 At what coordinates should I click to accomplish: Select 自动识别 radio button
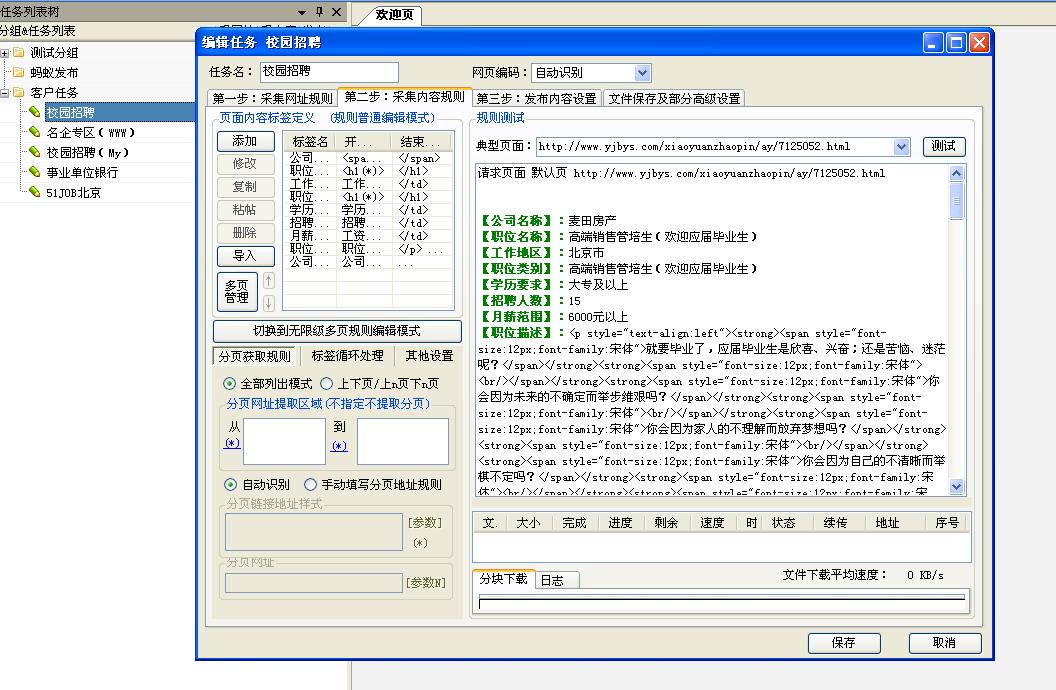click(230, 484)
